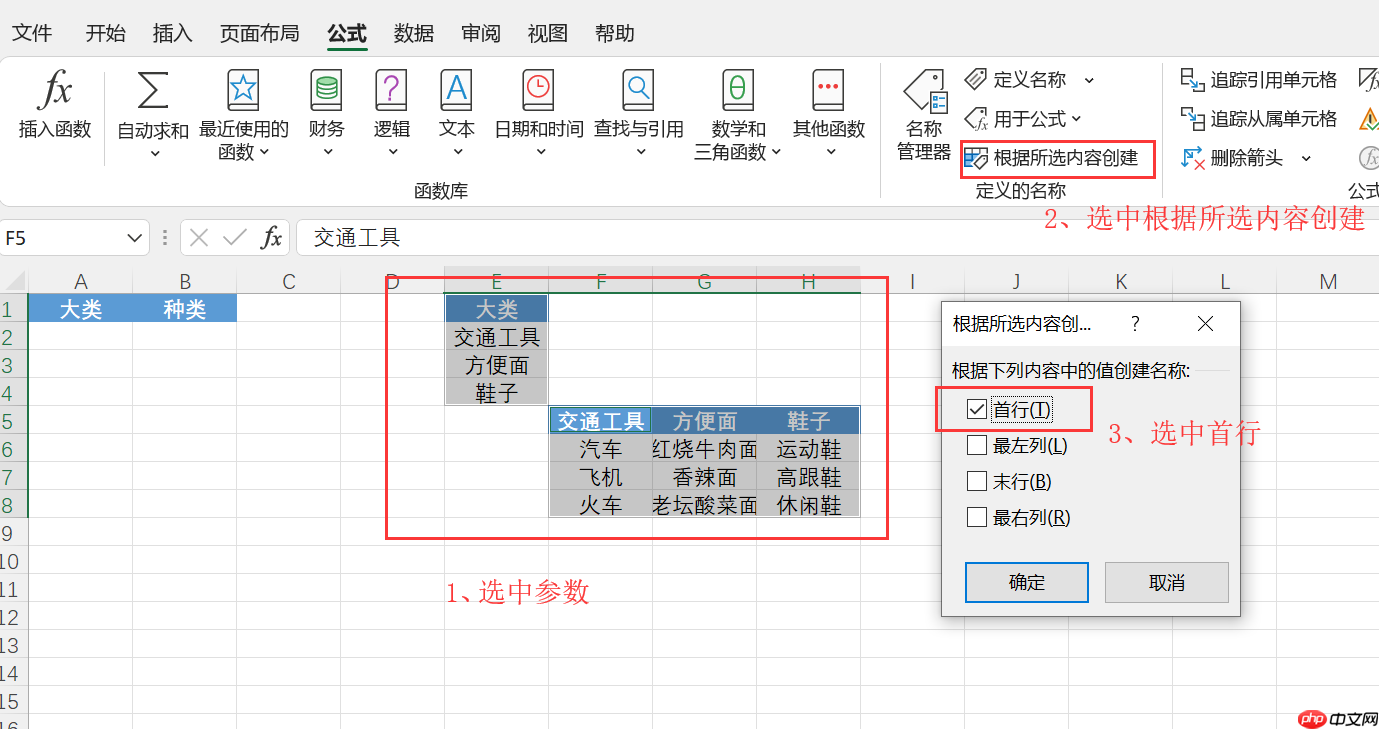
Task: Click Trace Precedents (追踪引用单元格)
Action: (1258, 79)
